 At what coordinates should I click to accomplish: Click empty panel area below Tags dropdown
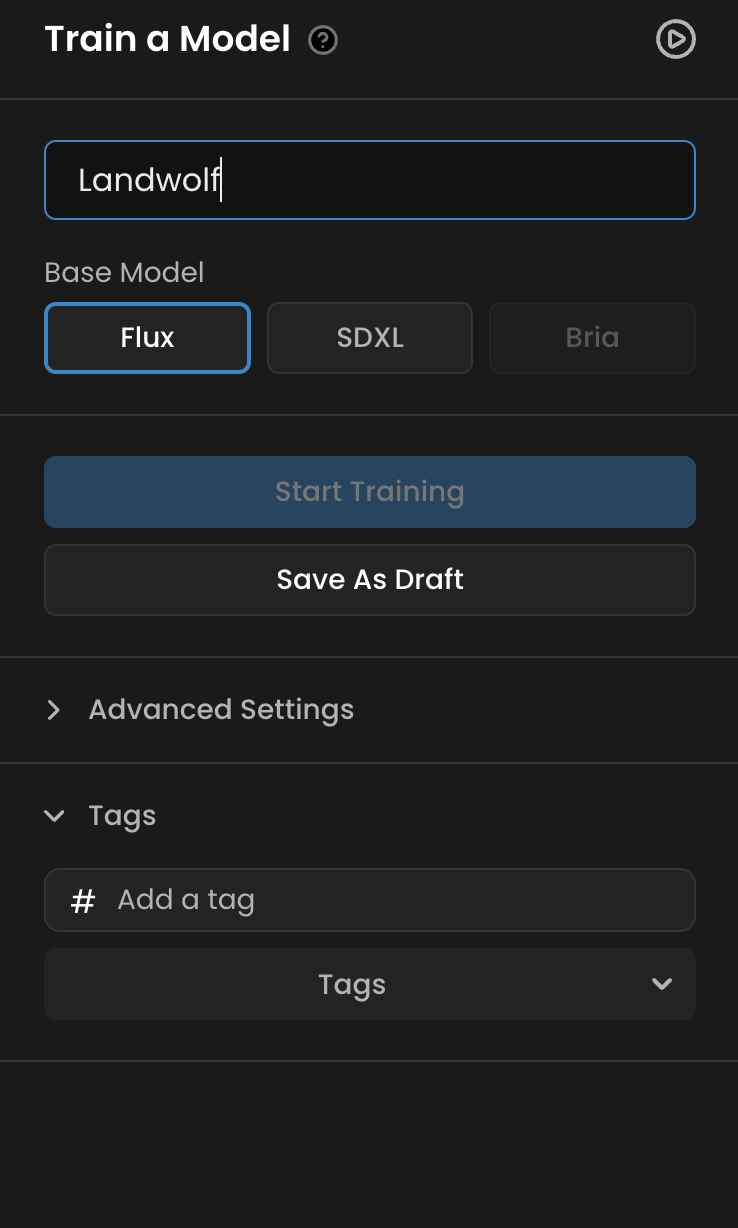coord(370,1140)
